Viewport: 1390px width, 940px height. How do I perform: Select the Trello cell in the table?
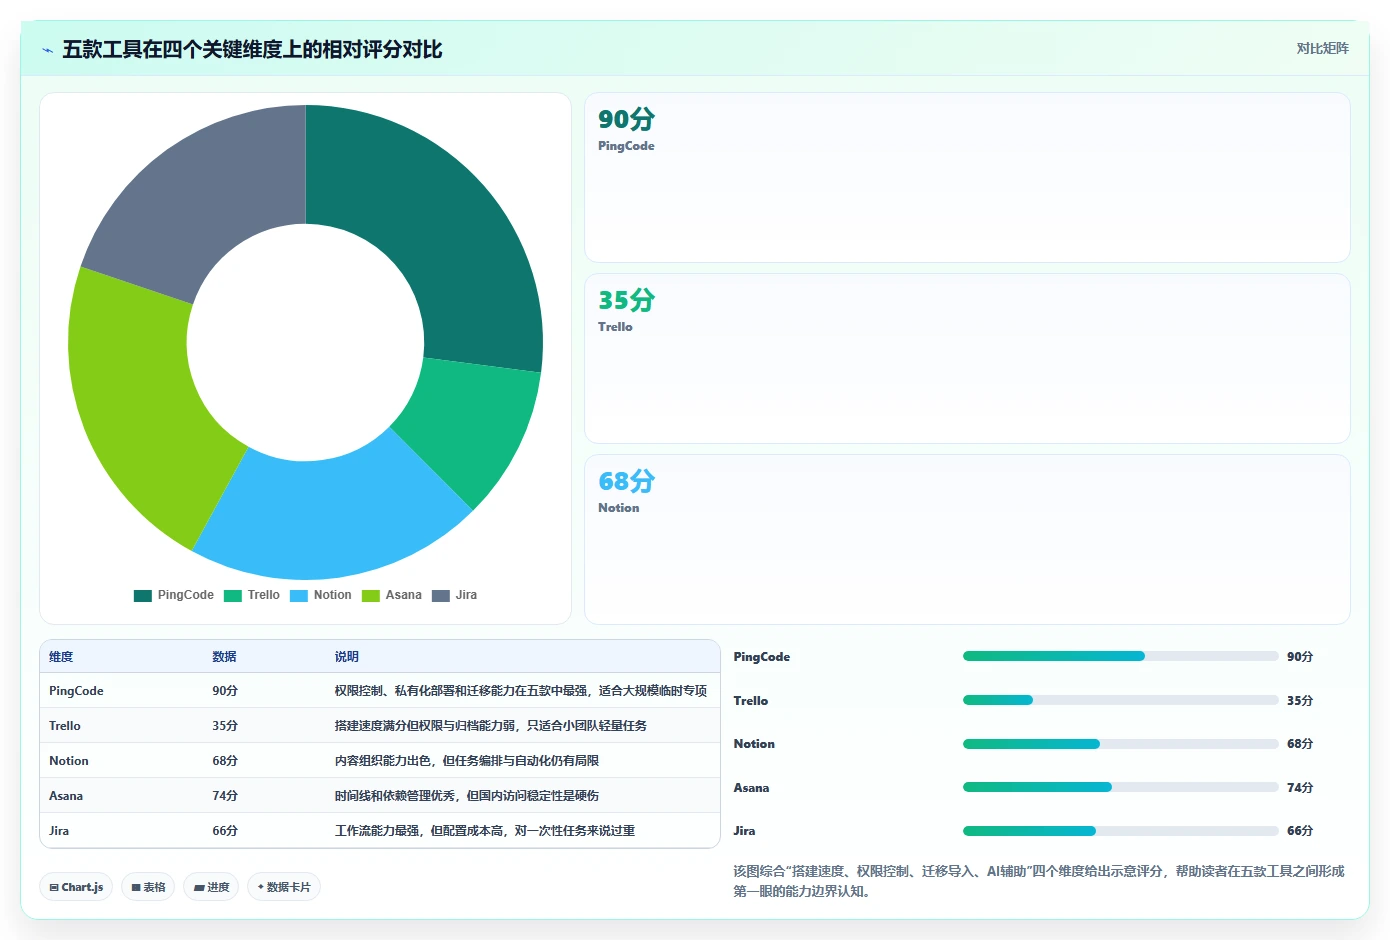pyautogui.click(x=65, y=726)
